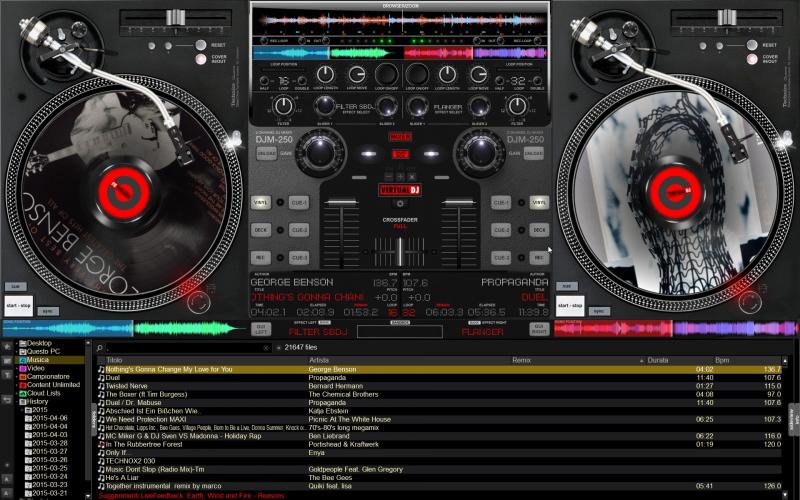The height and width of the screenshot is (500, 800).
Task: Click the left deck COVER IN/OUT button
Action: tap(201, 59)
